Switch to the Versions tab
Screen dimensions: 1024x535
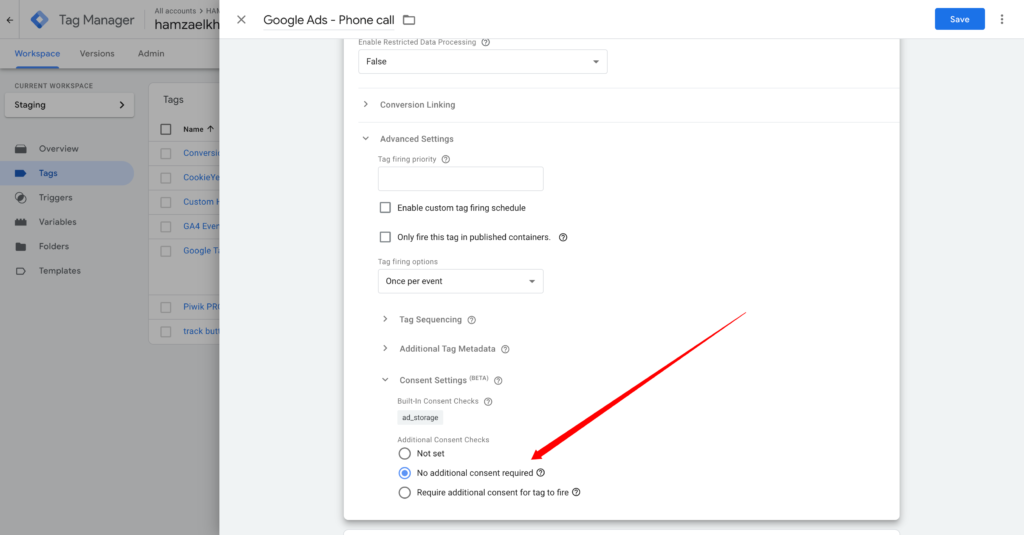(x=97, y=53)
